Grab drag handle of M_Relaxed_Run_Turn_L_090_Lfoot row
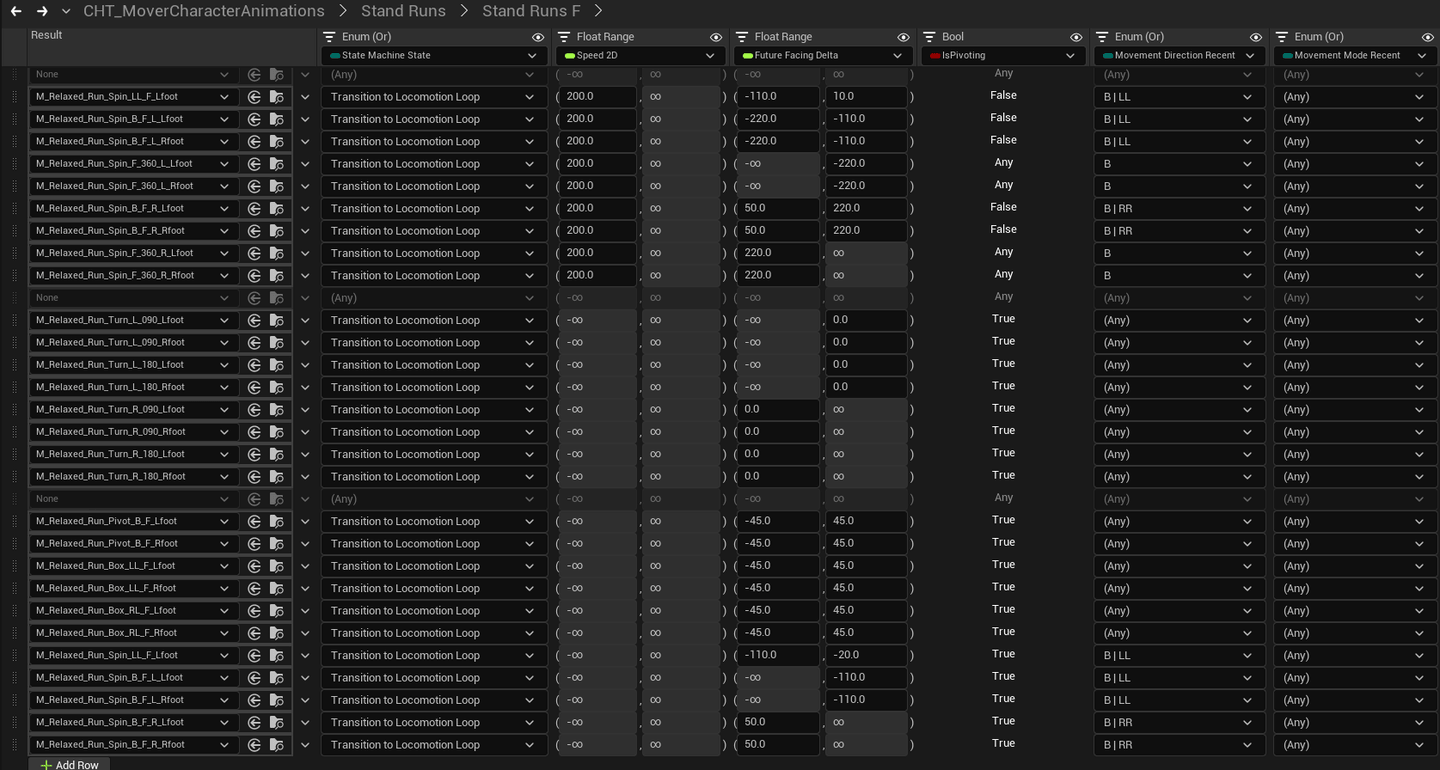 click(14, 320)
